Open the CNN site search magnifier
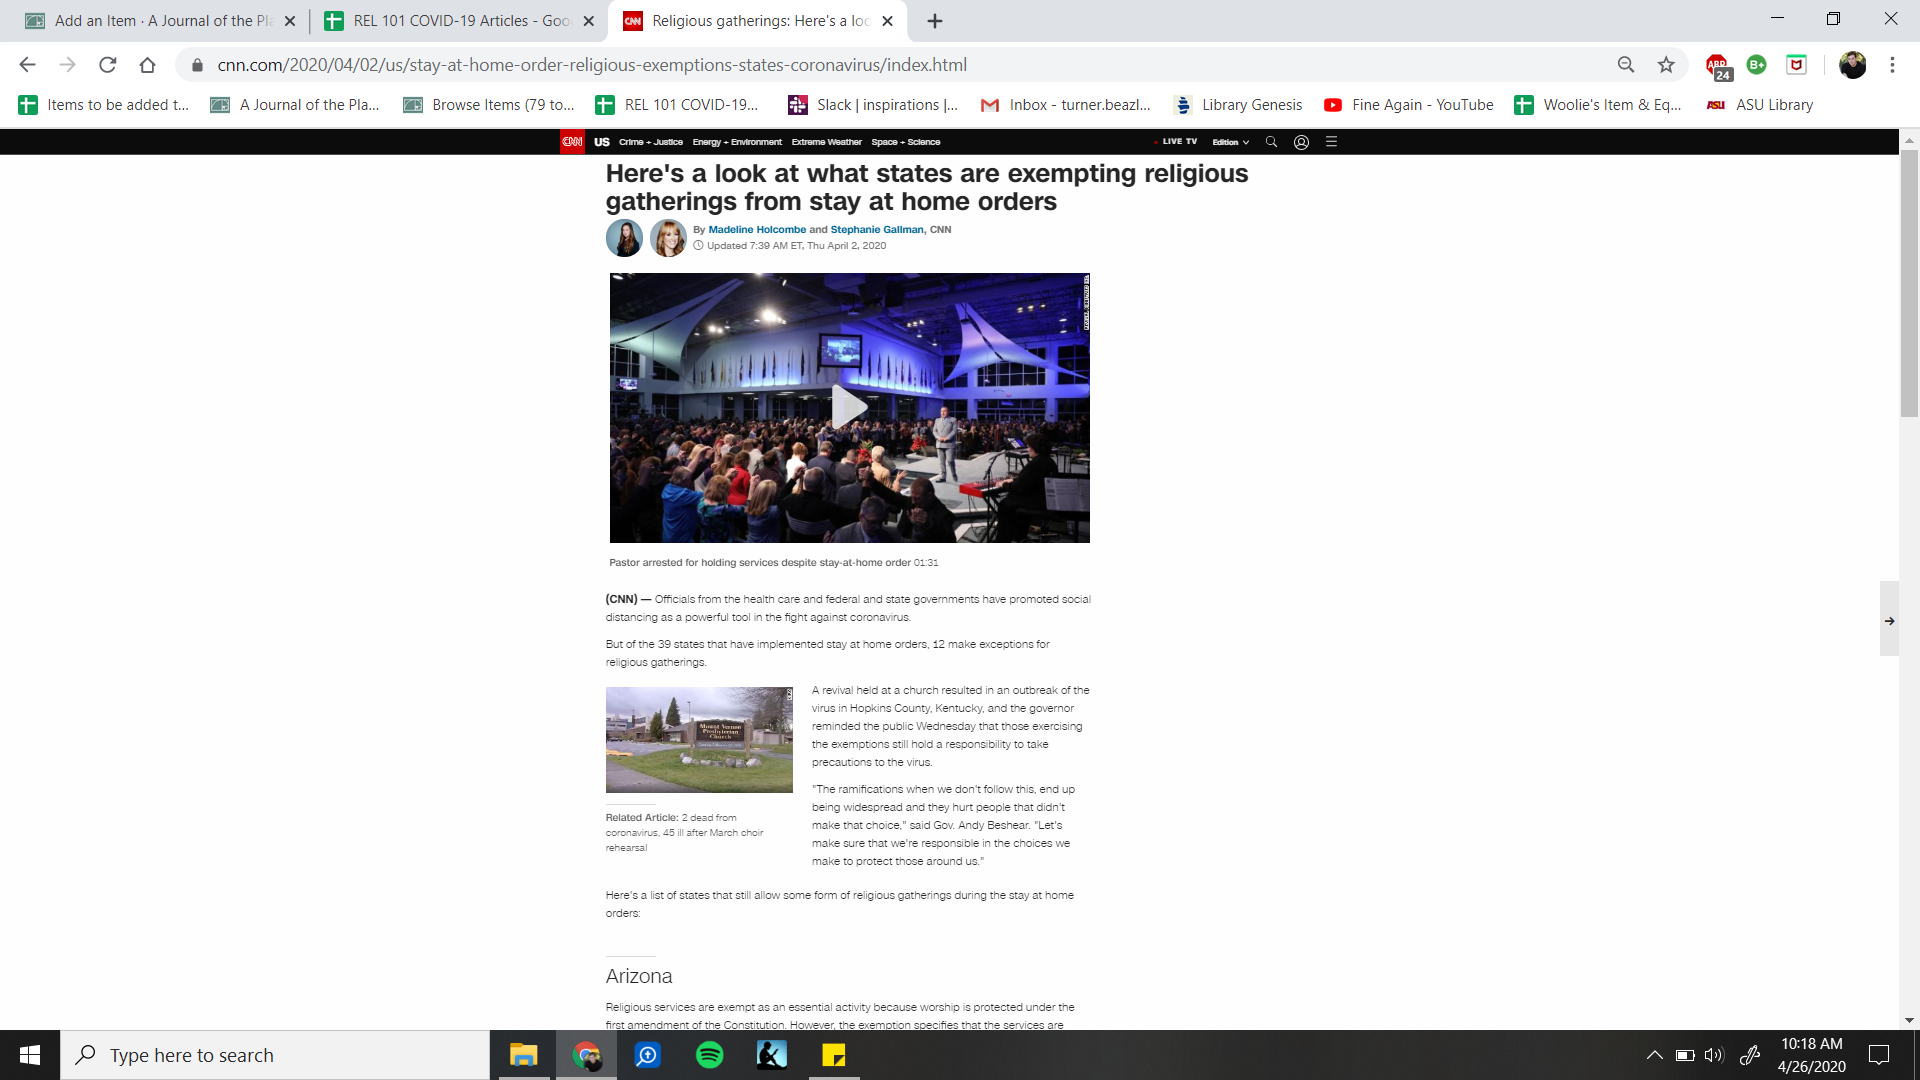 tap(1271, 142)
